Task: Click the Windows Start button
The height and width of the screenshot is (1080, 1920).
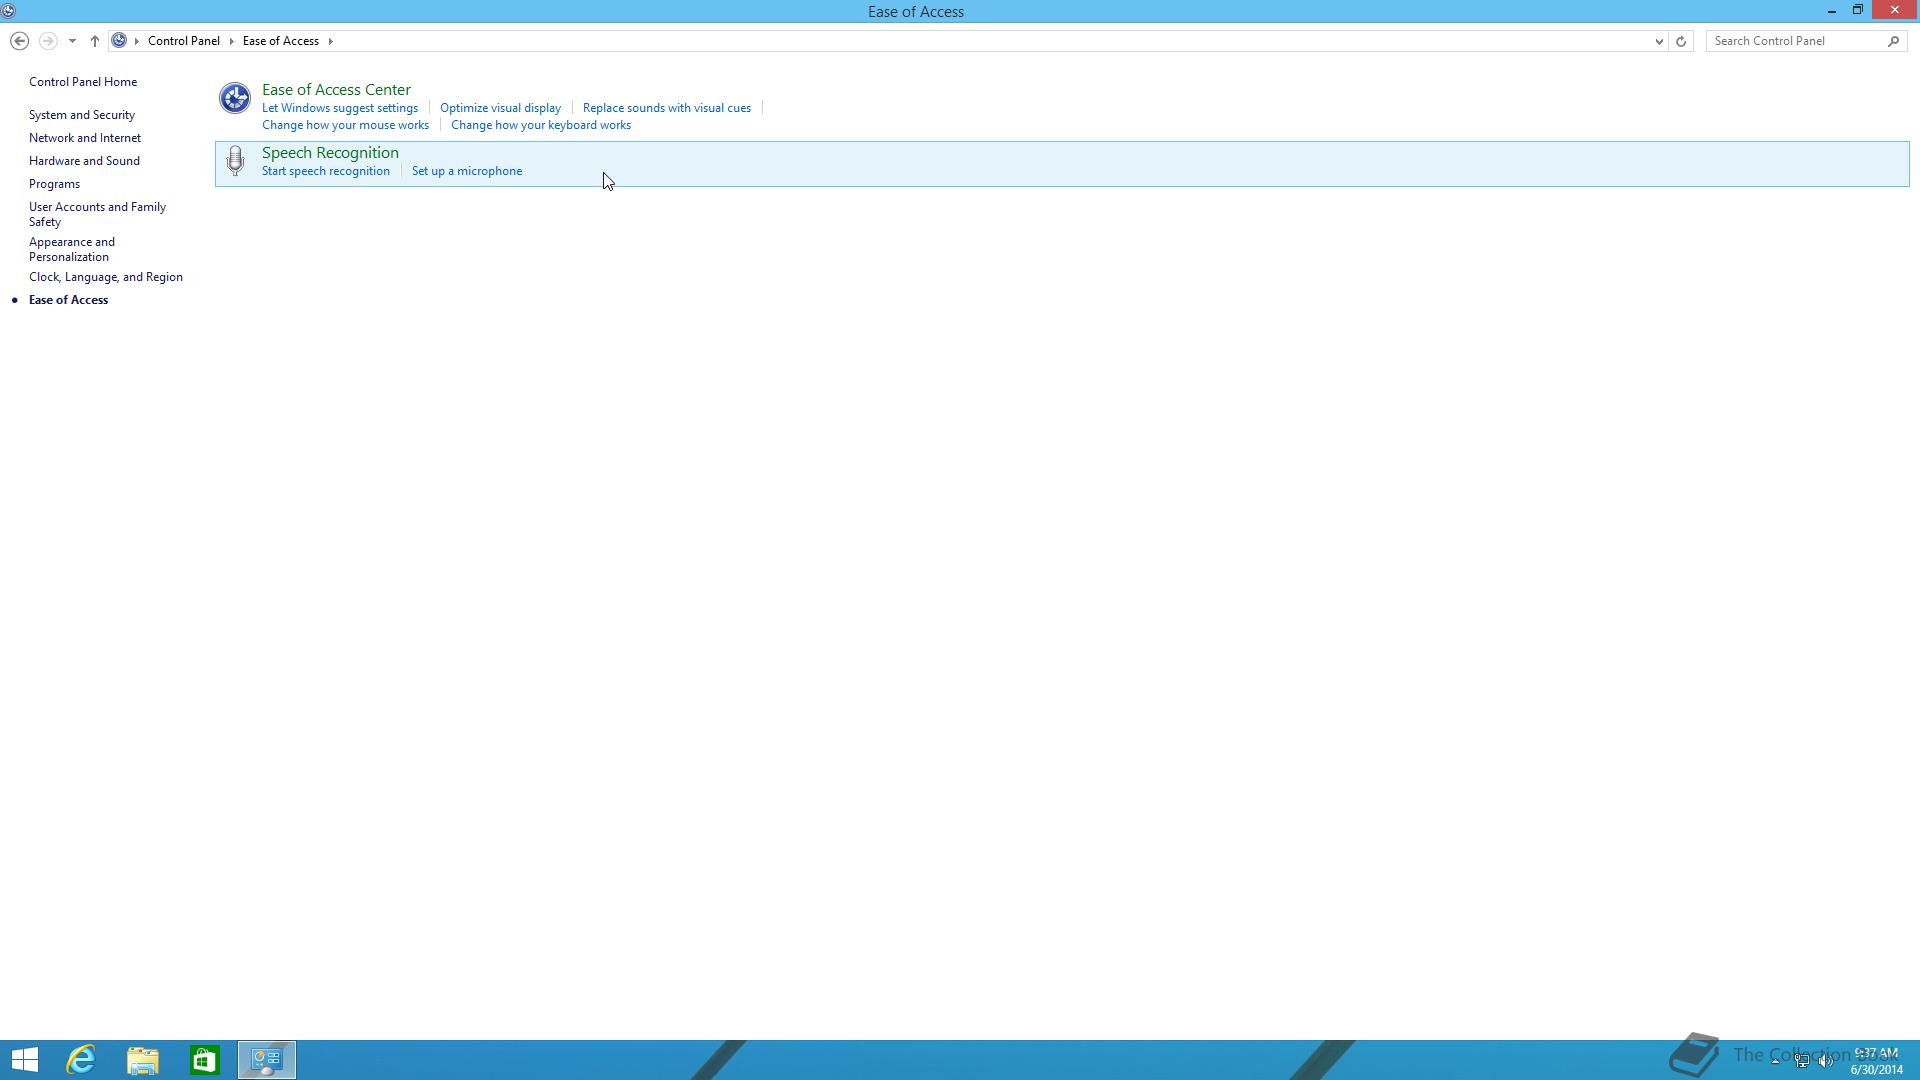Action: (25, 1059)
